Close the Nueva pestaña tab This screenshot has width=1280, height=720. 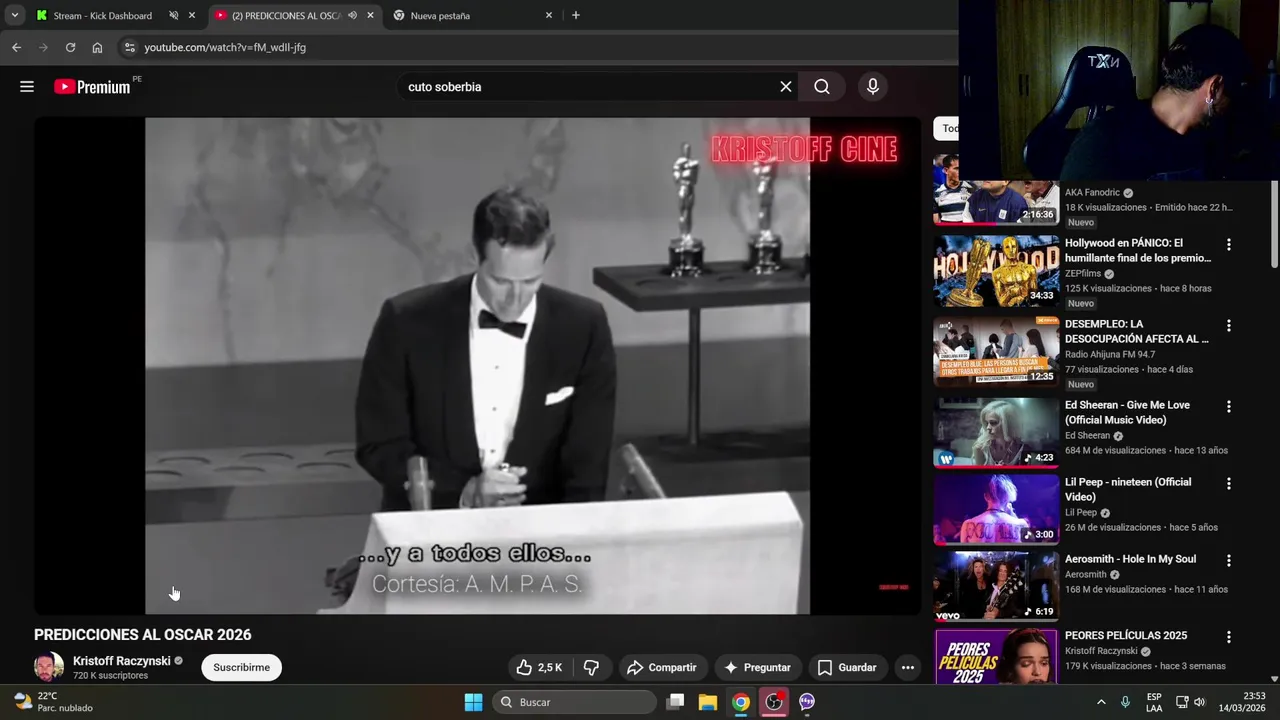click(548, 15)
